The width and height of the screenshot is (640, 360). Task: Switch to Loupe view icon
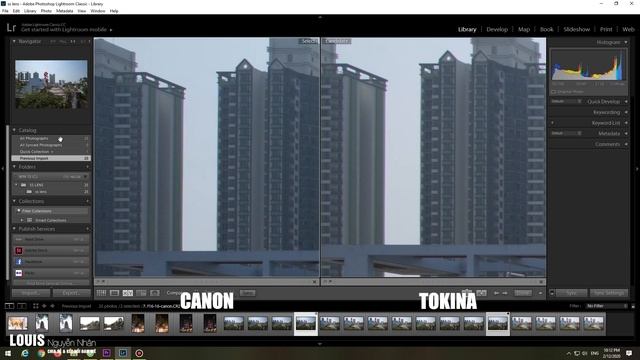(114, 293)
